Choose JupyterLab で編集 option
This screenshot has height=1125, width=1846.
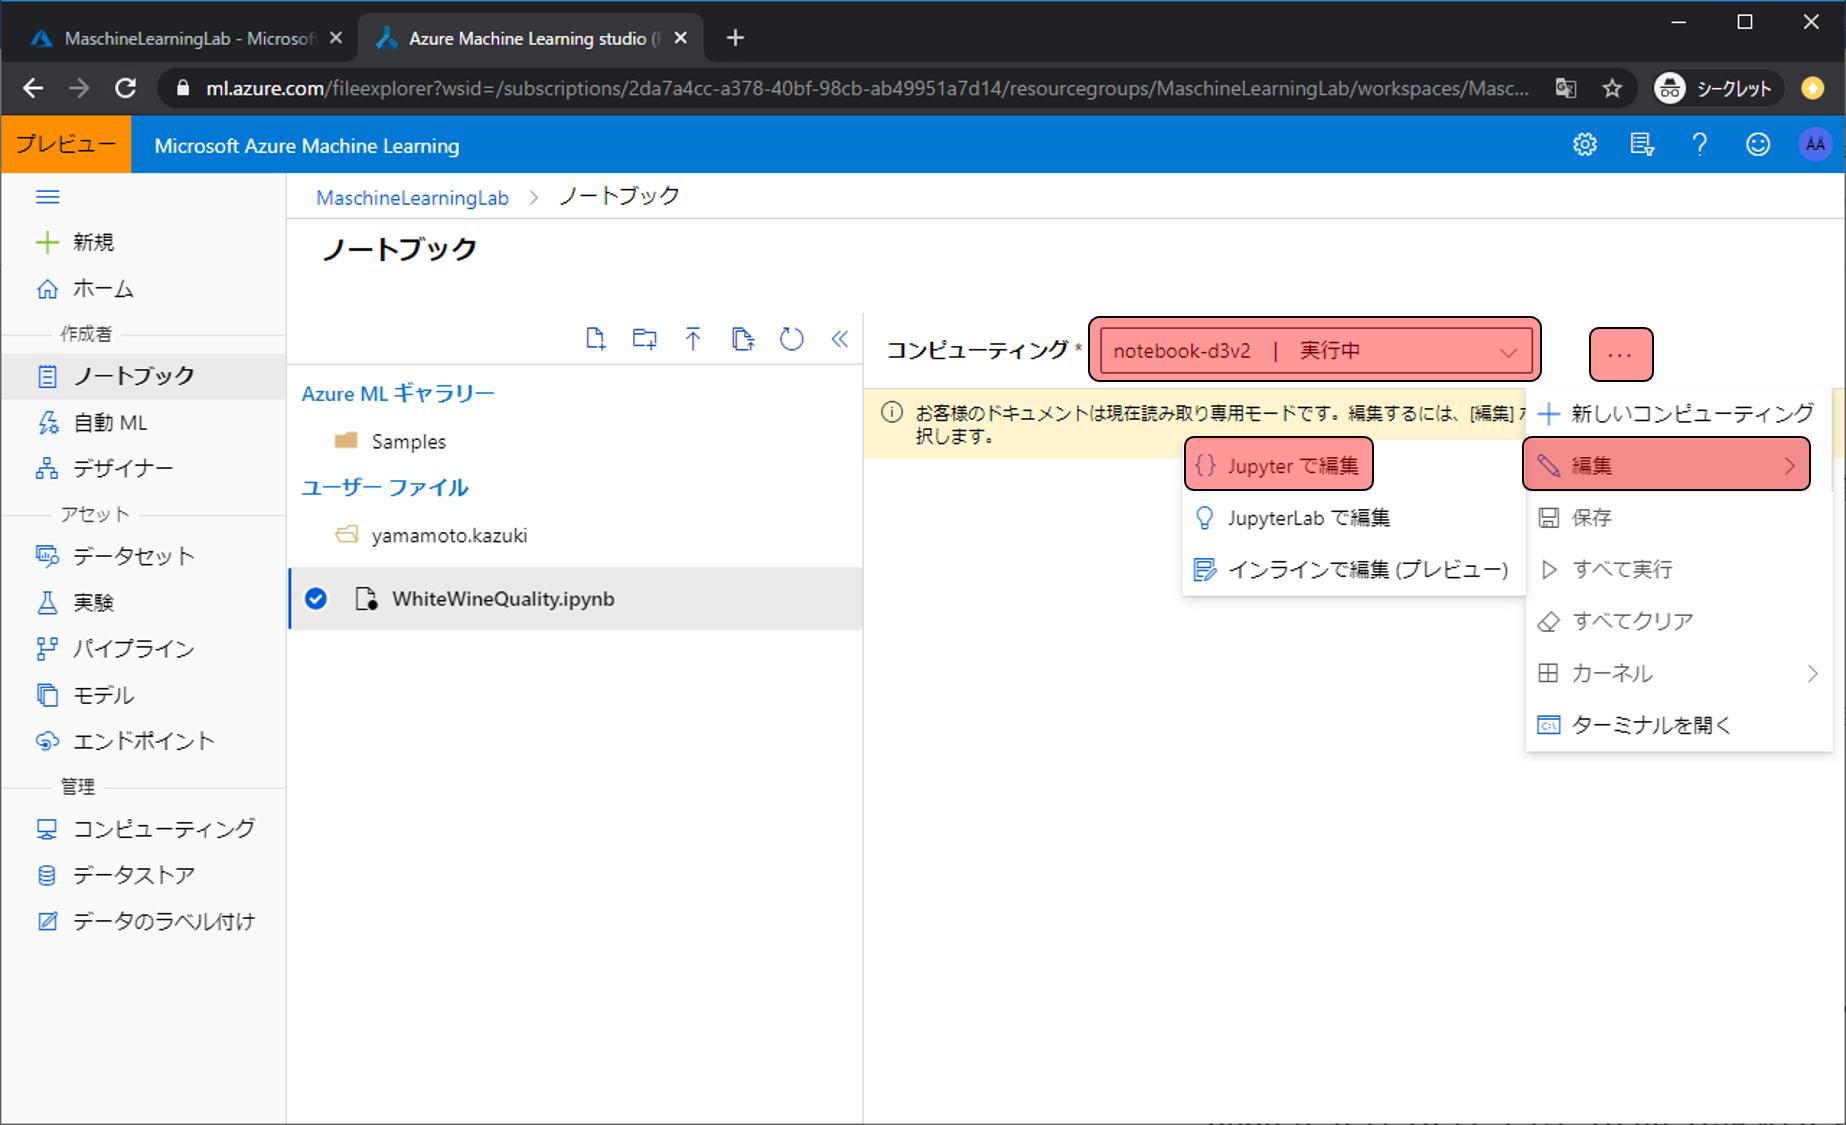[1308, 518]
